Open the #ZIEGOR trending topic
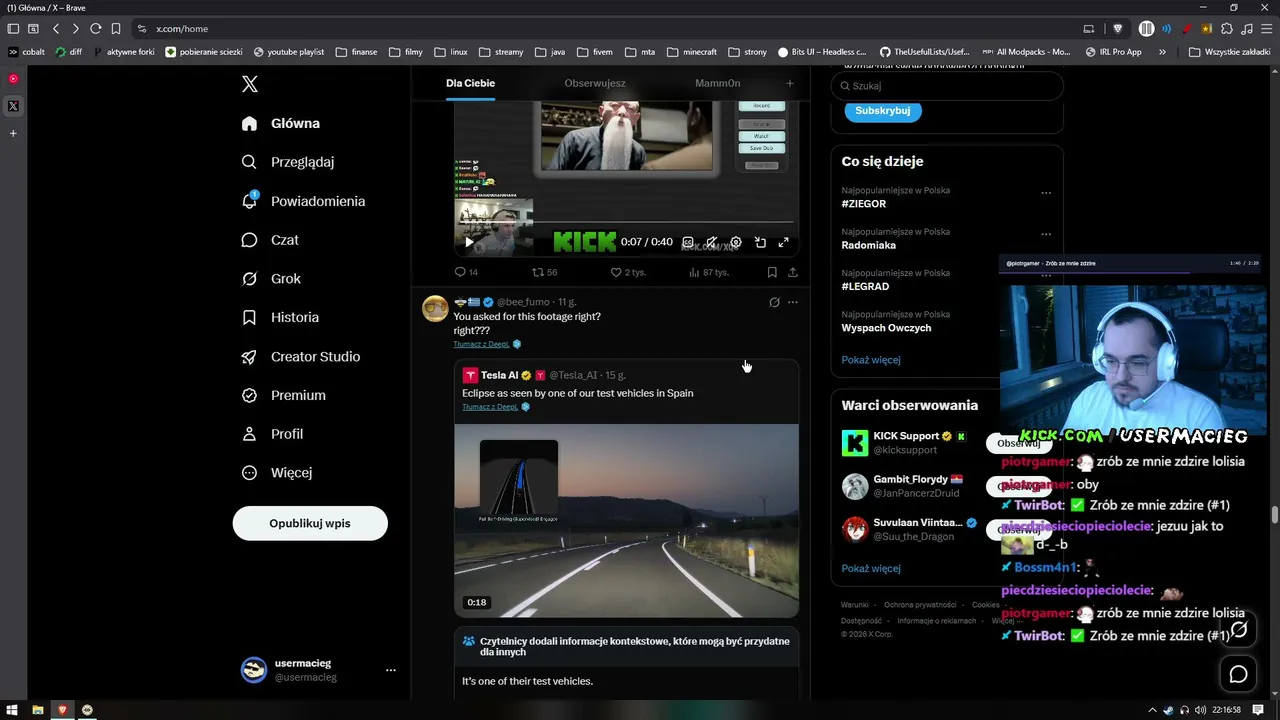 [x=864, y=204]
